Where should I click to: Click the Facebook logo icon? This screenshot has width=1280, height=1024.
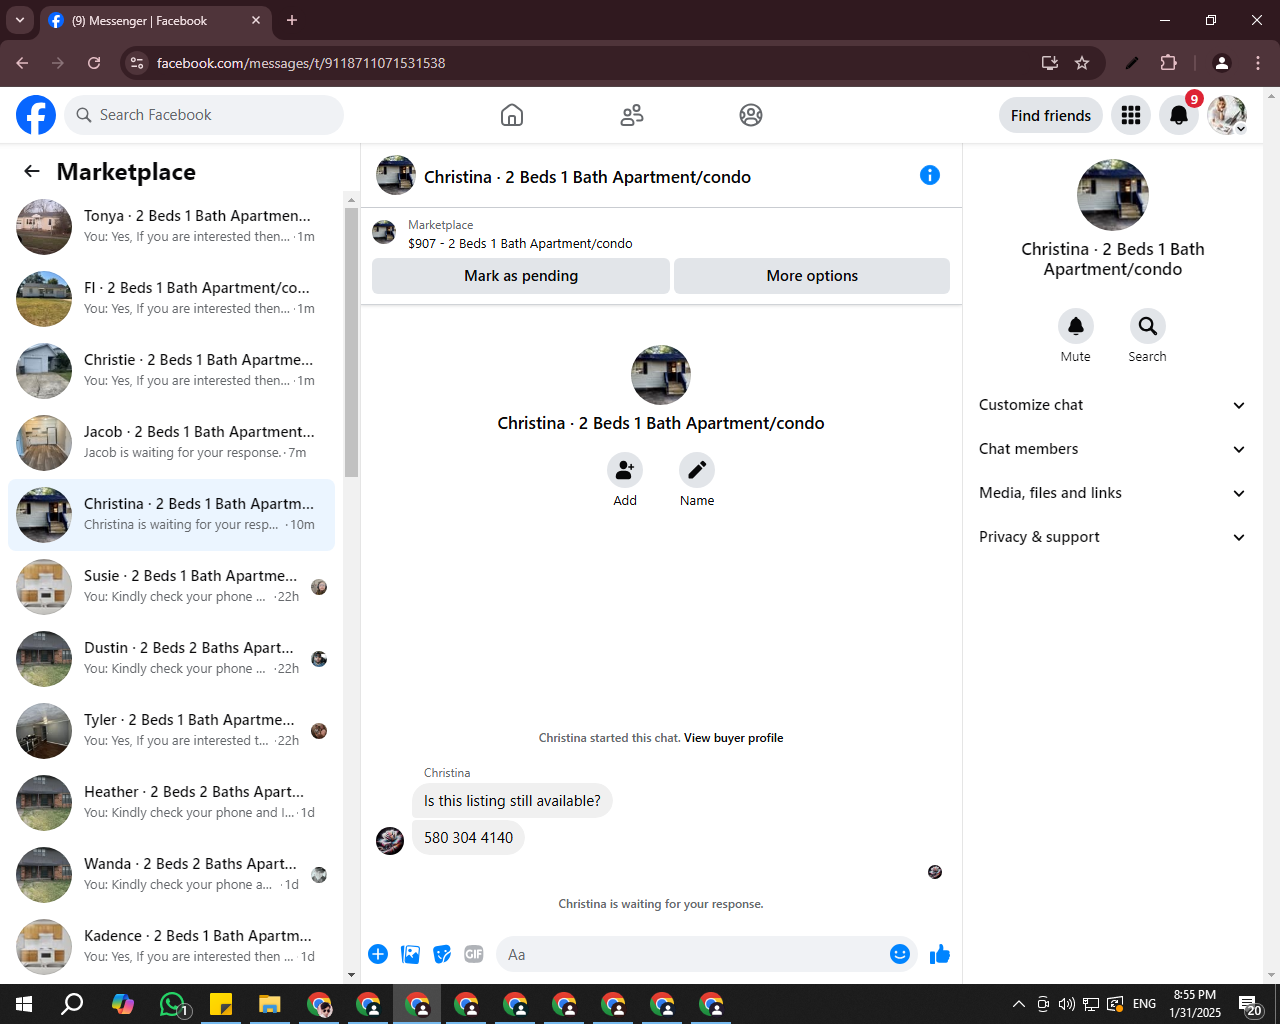(36, 115)
